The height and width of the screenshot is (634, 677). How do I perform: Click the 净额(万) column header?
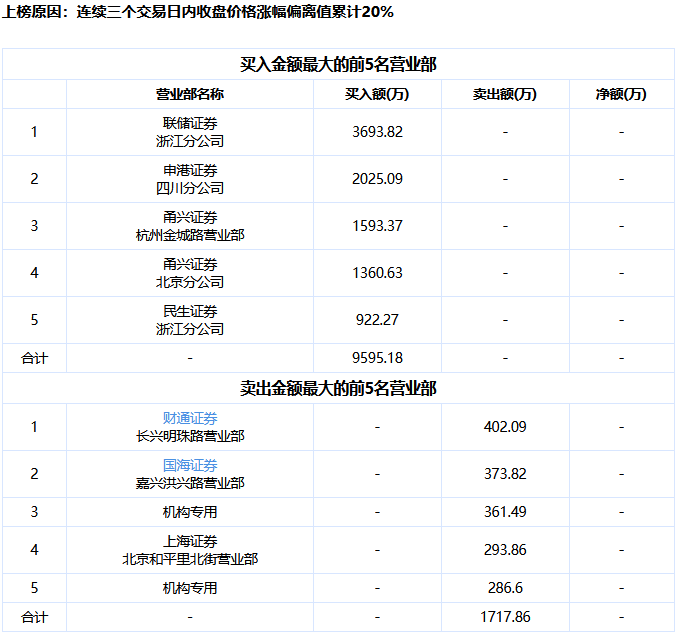[621, 94]
